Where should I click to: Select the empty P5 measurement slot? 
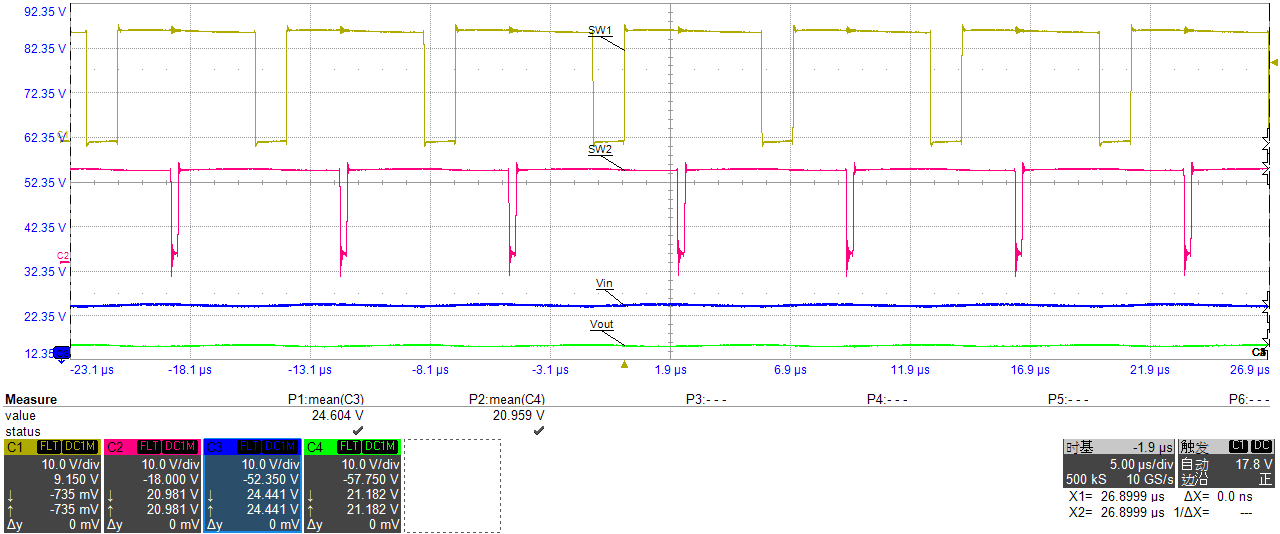pyautogui.click(x=1068, y=399)
